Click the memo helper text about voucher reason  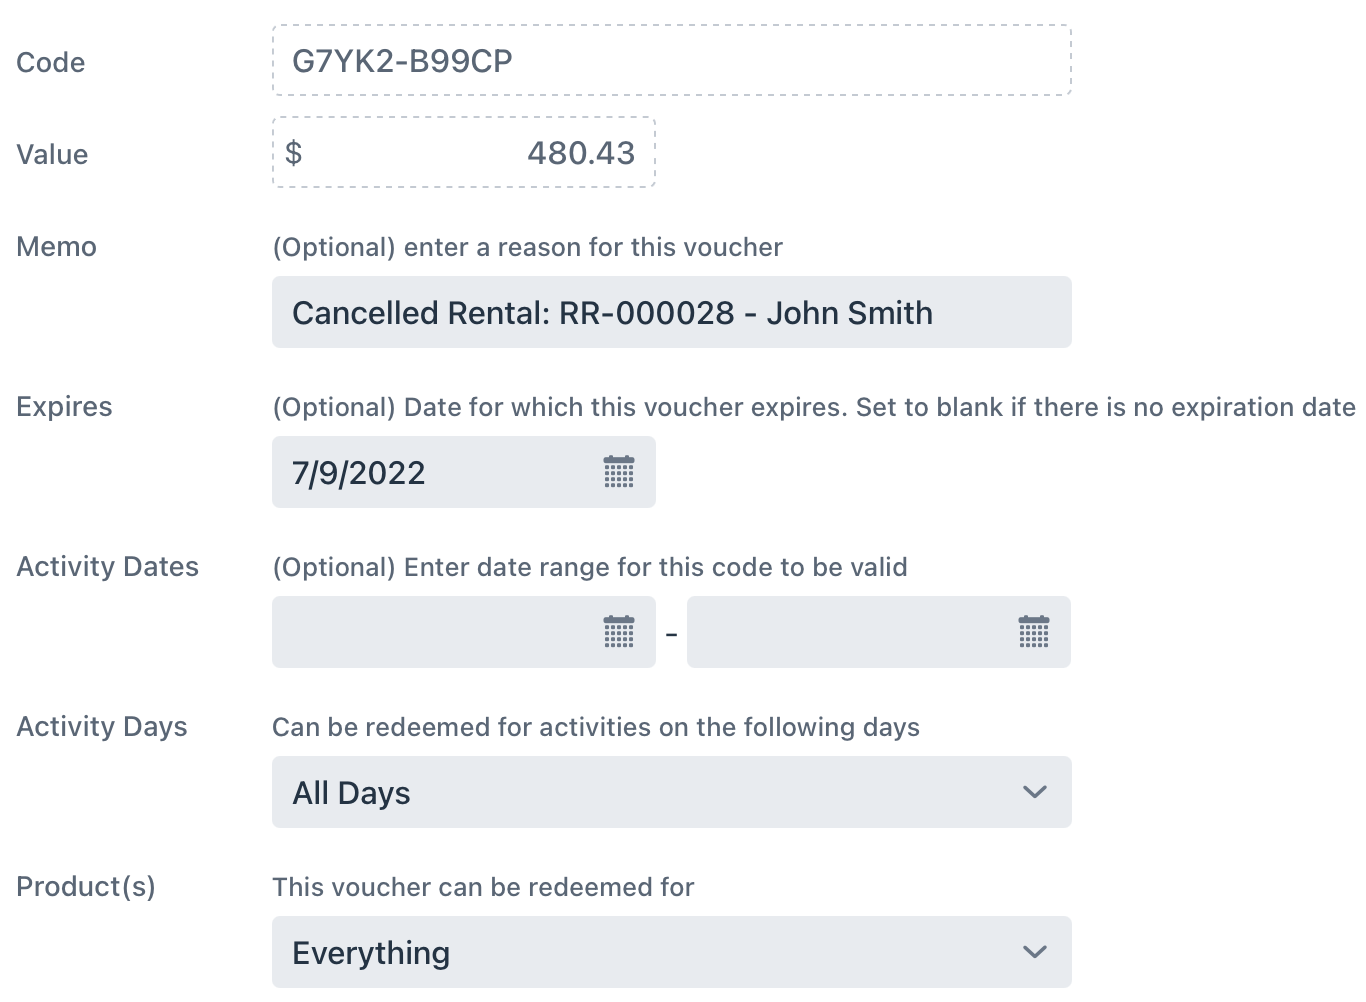[x=527, y=247]
